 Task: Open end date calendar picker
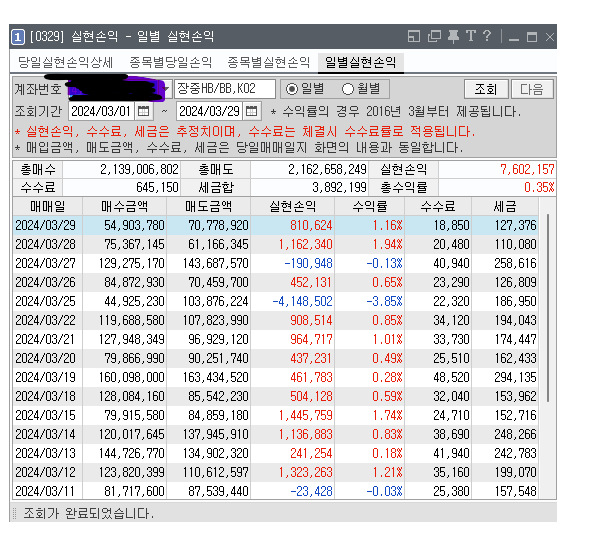252,112
